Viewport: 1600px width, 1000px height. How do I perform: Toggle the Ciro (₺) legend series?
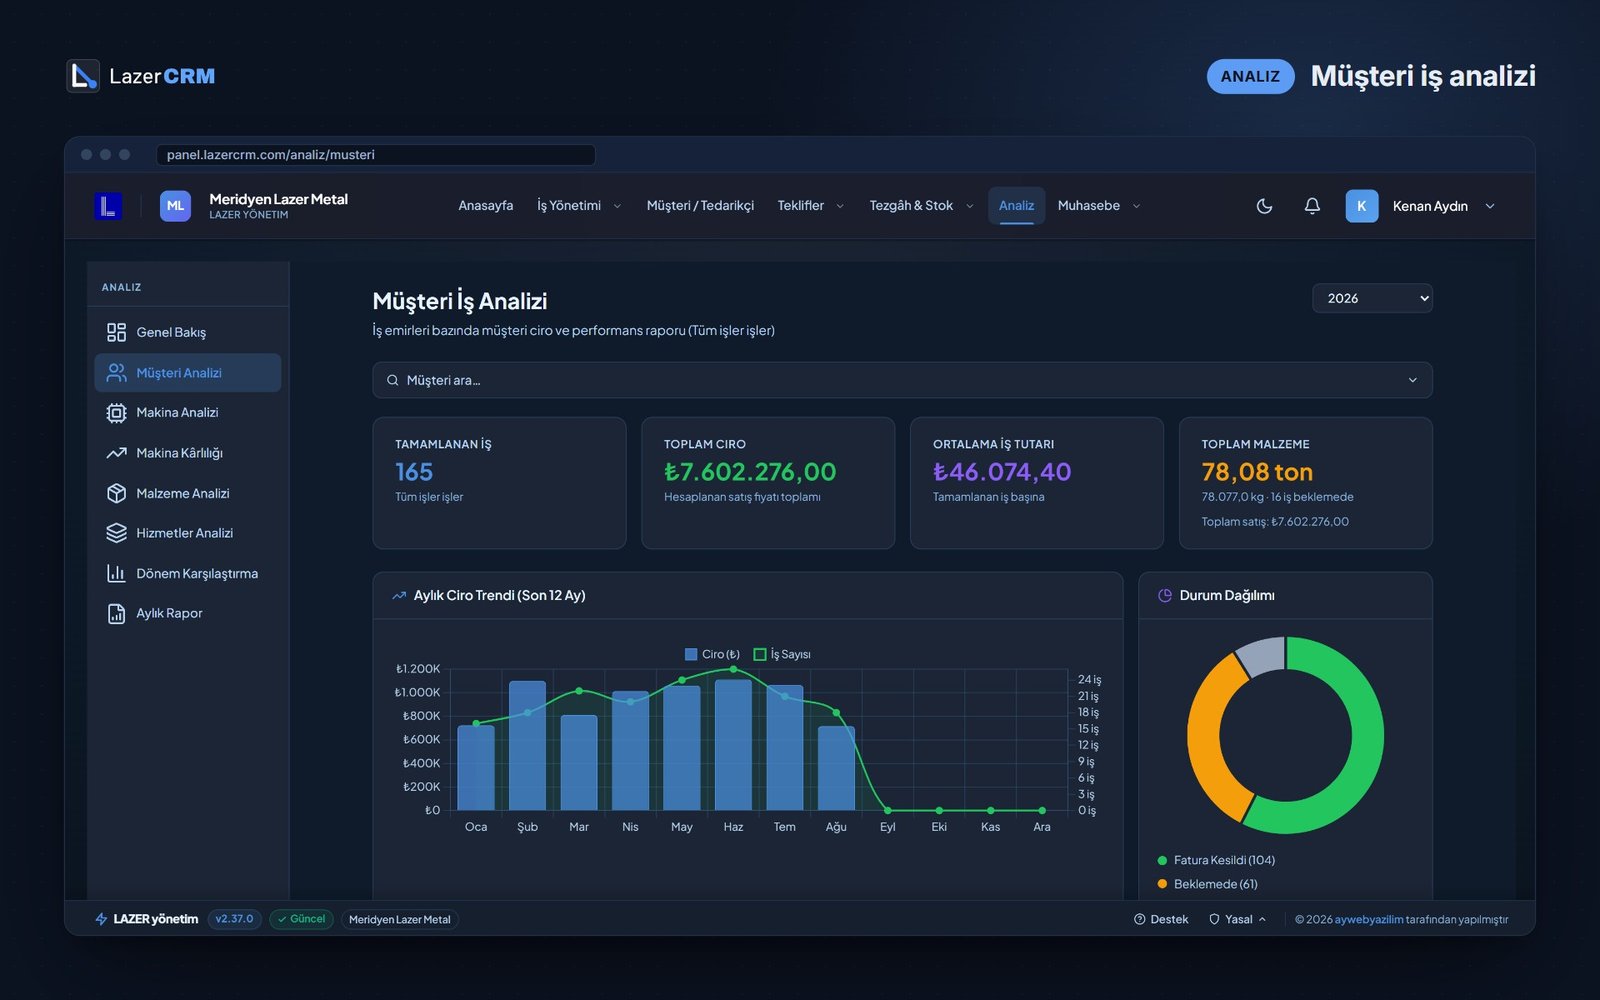[x=712, y=654]
